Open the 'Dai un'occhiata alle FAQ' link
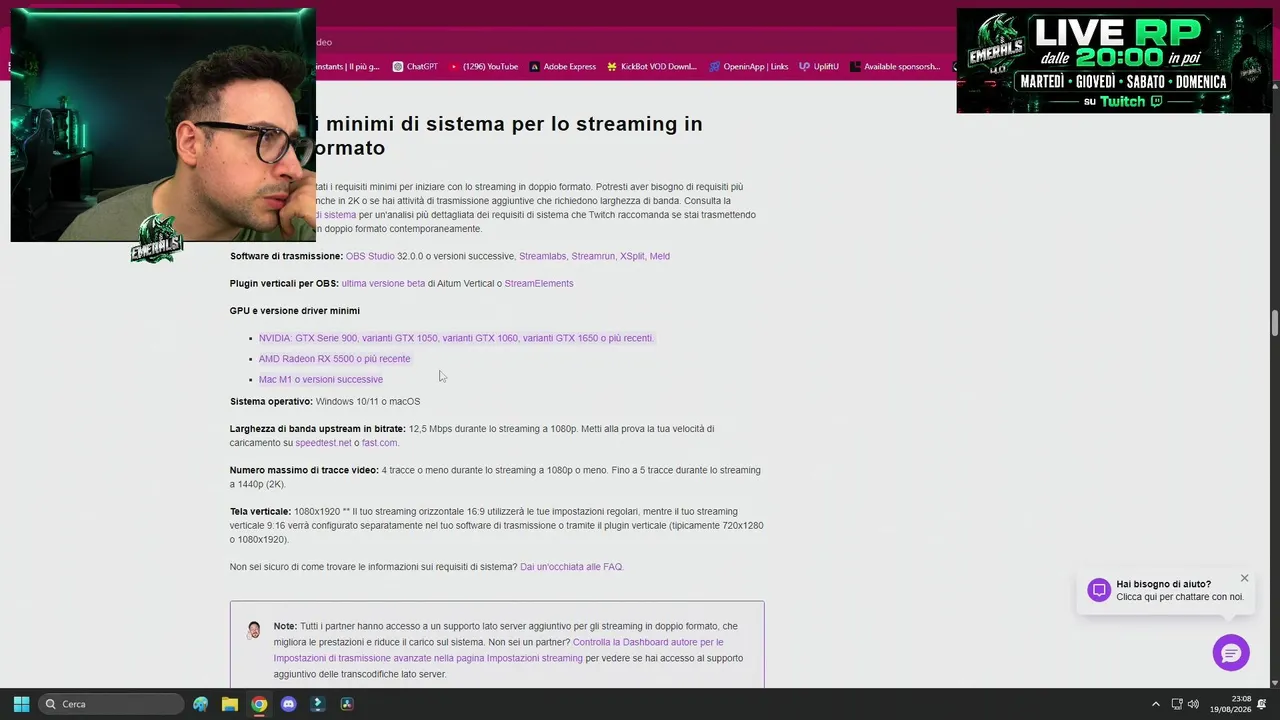 571,567
